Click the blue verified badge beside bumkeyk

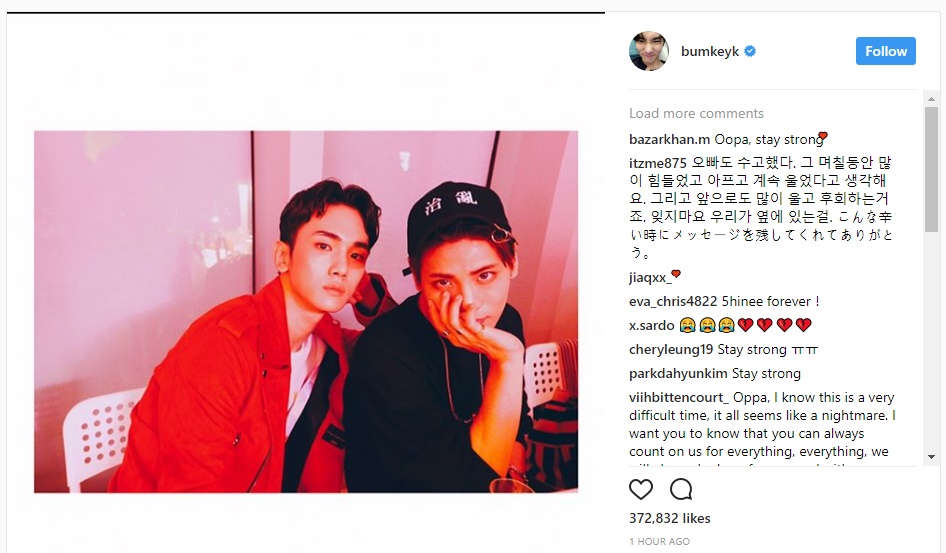750,51
